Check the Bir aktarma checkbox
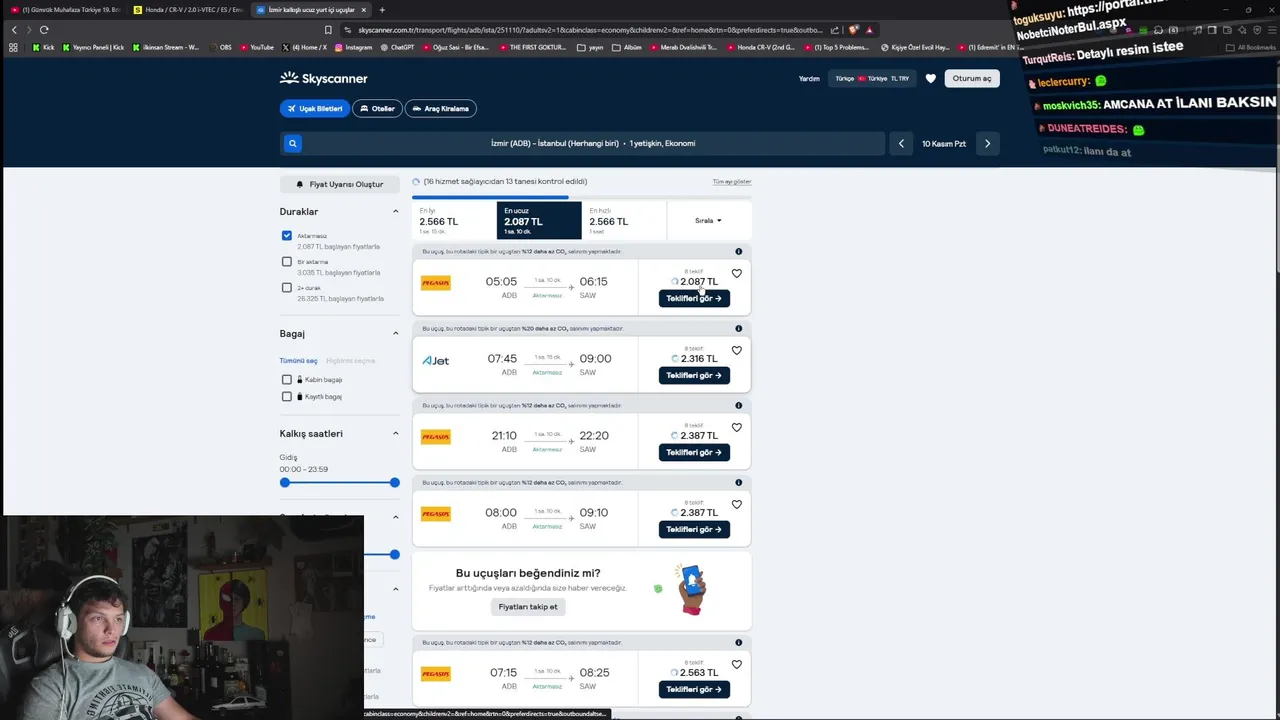1280x720 pixels. [x=287, y=262]
